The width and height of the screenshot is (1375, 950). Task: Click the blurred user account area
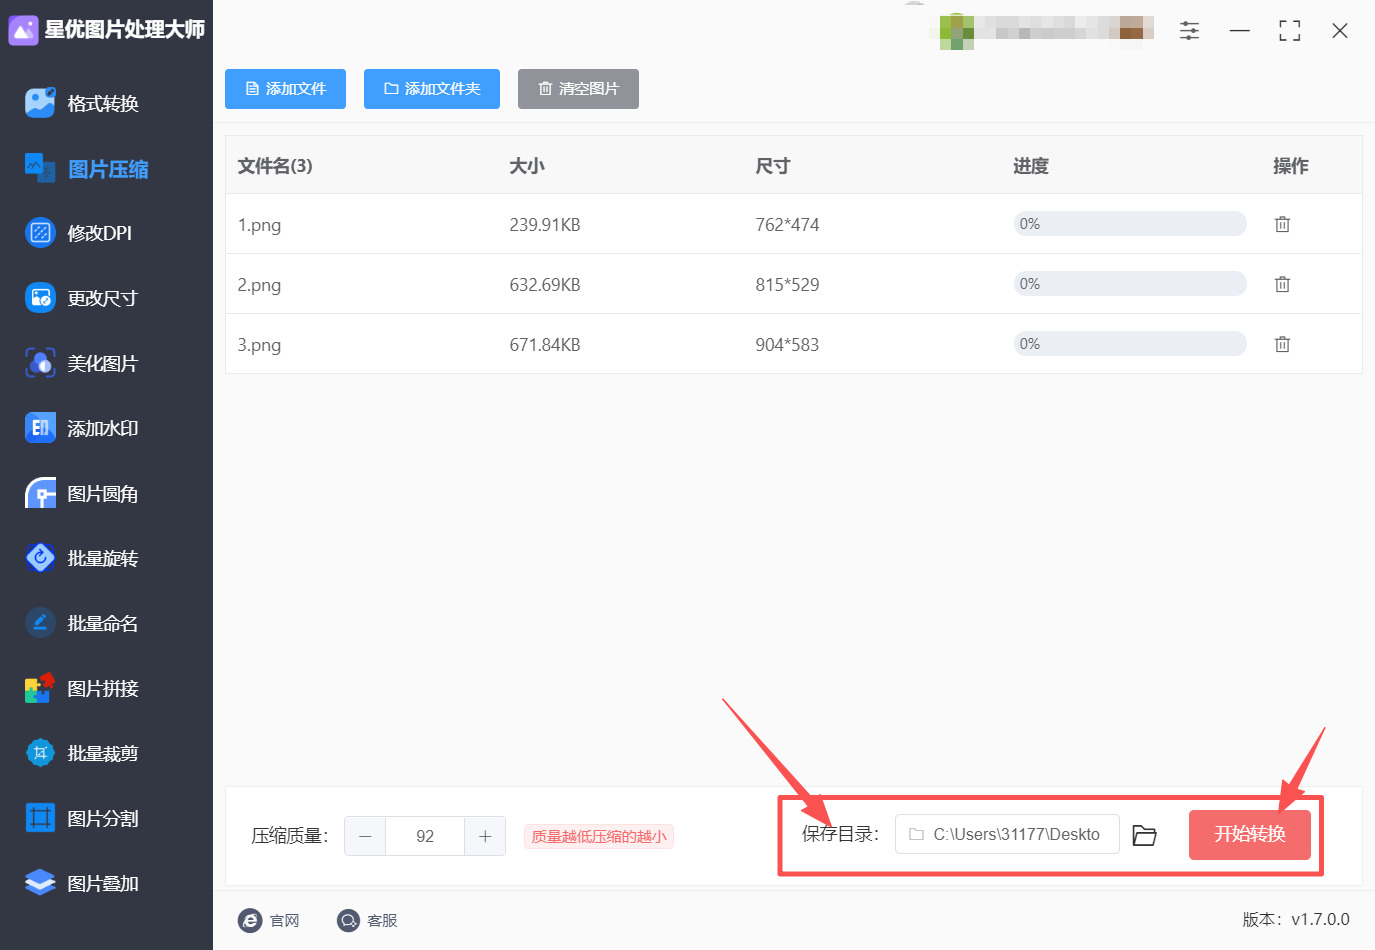click(1047, 30)
